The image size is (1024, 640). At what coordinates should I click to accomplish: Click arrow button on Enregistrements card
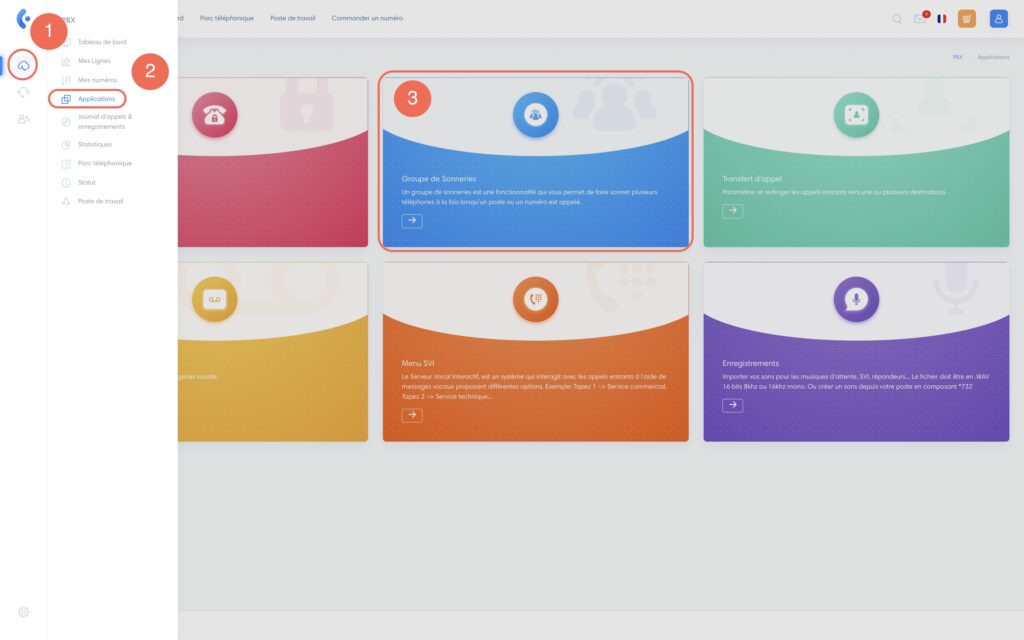coord(732,405)
